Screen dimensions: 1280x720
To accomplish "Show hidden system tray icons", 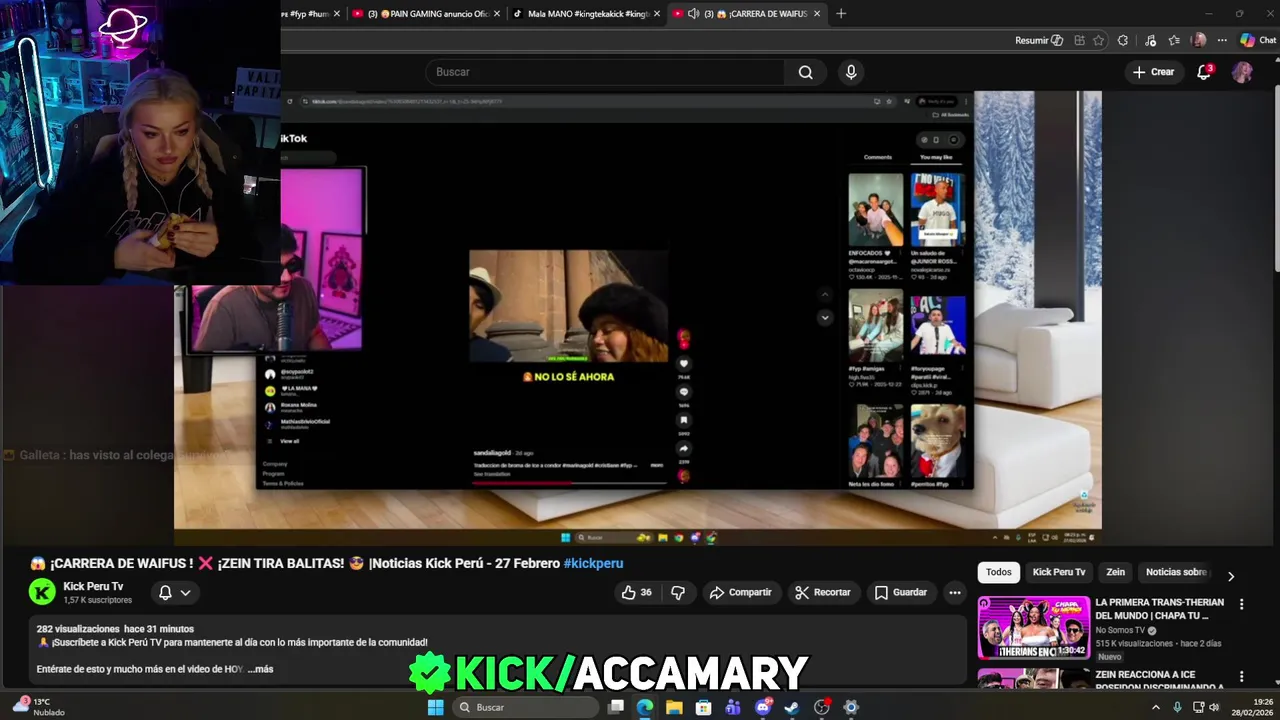I will (1156, 707).
